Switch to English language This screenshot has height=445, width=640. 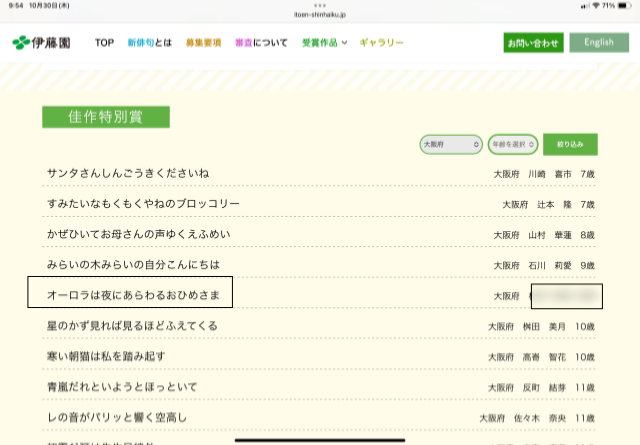[599, 43]
